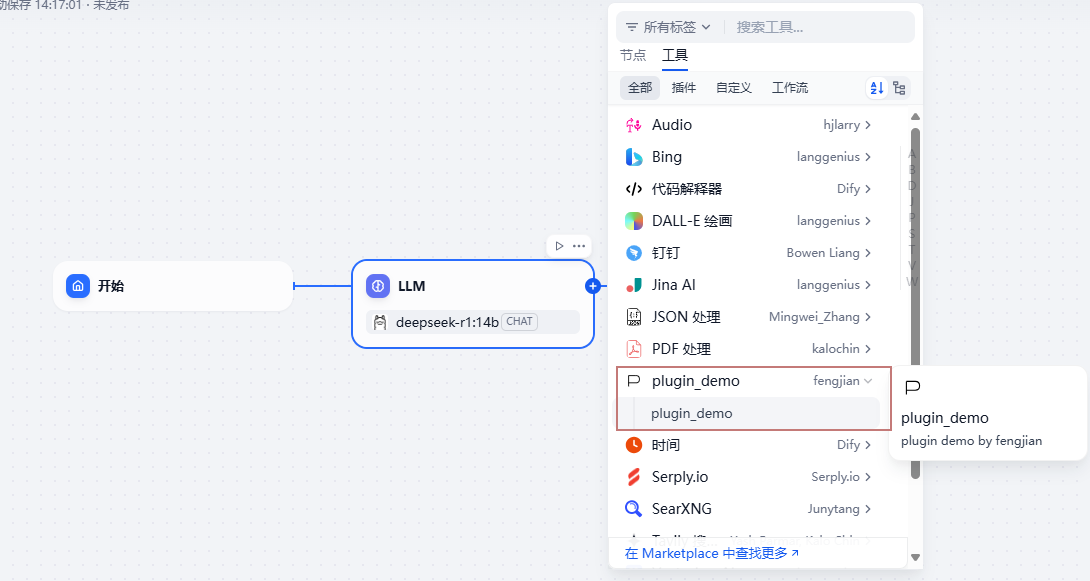The image size is (1090, 581).
Task: Expand the JSON 处理 tool group
Action: coord(868,317)
